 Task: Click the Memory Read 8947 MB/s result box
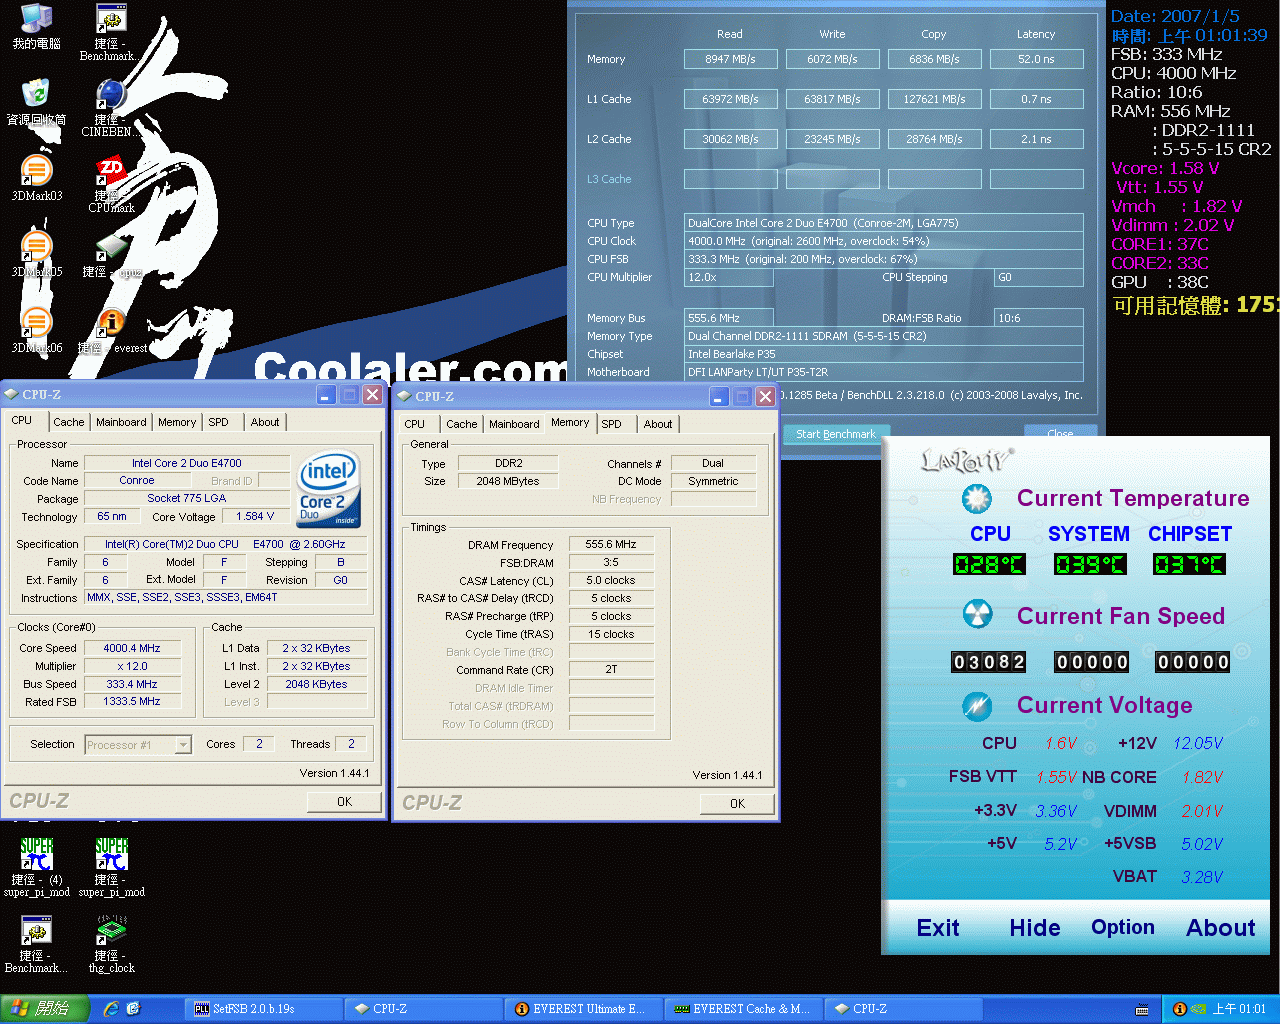coord(730,59)
